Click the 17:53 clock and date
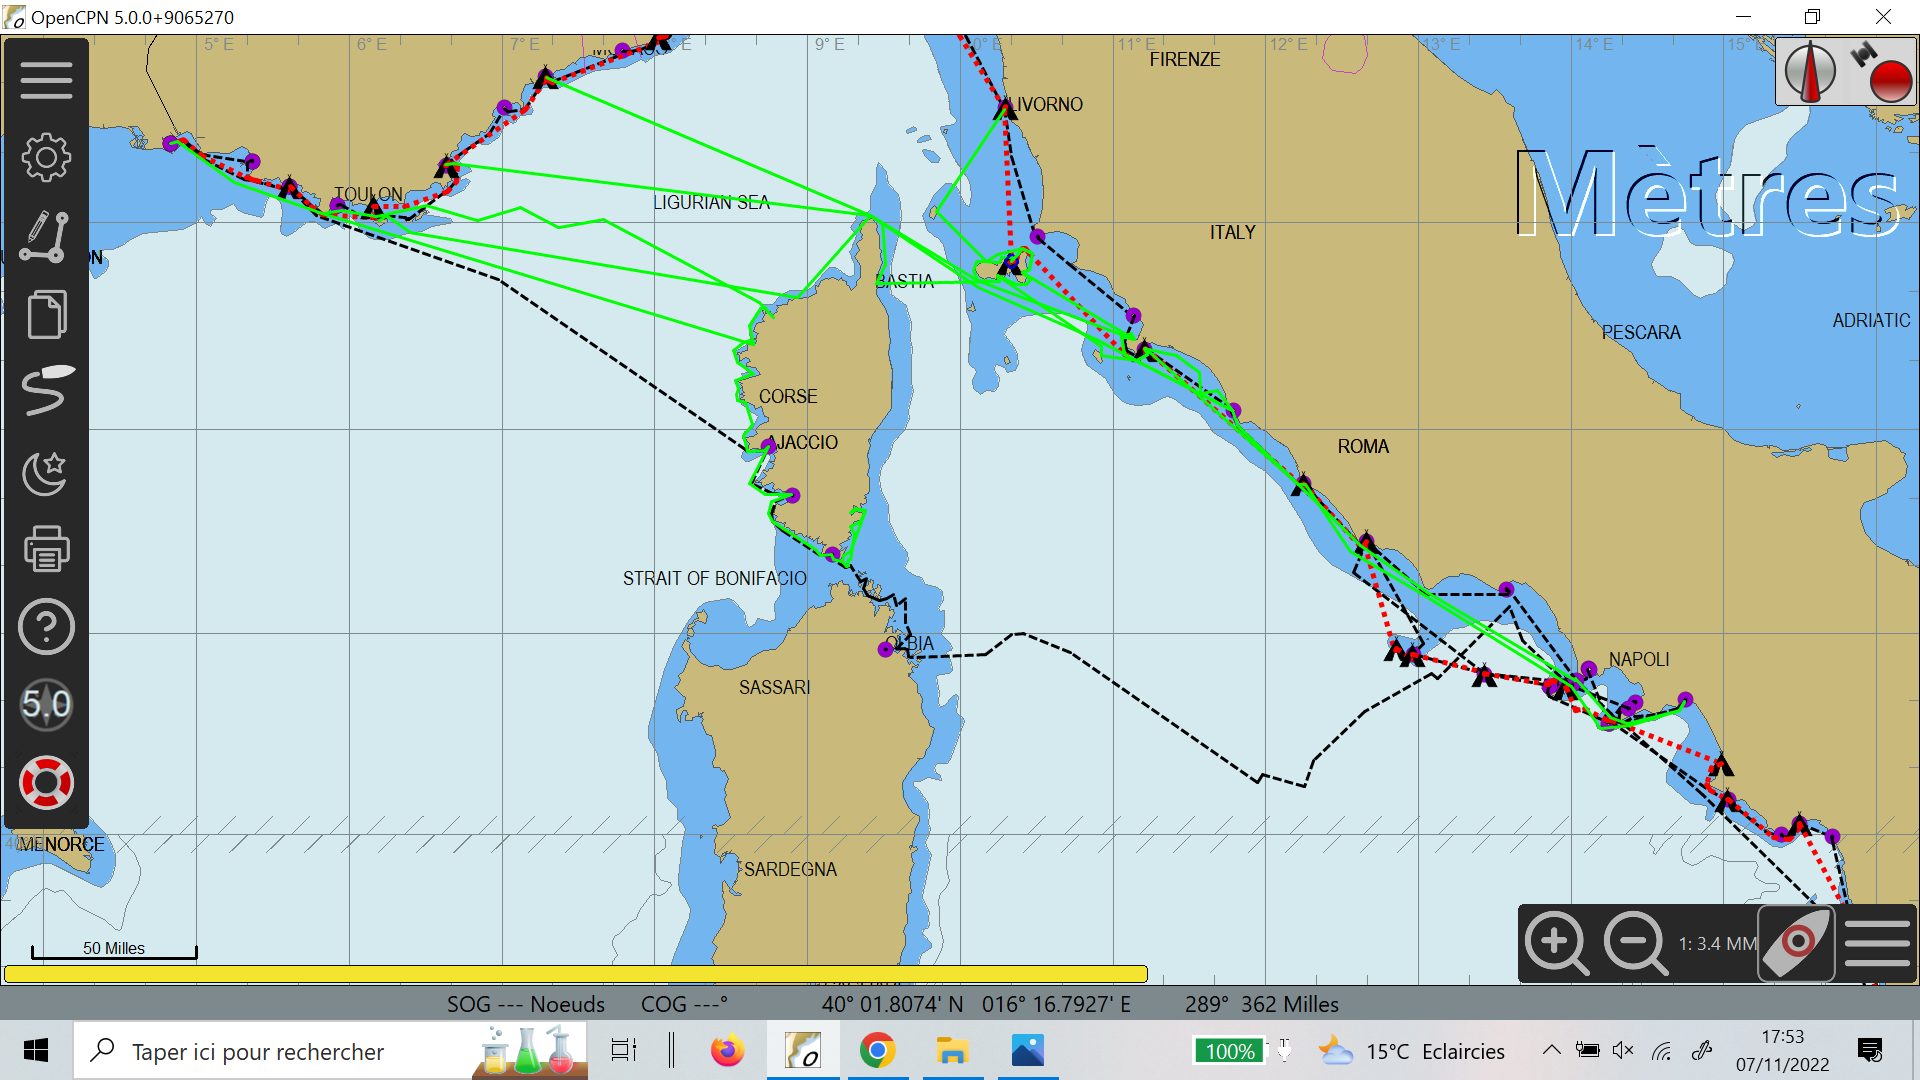 (x=1782, y=1051)
